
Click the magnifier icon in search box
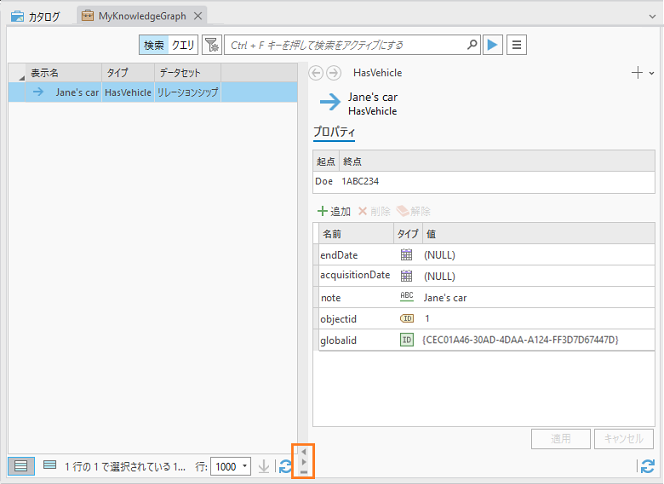(472, 45)
